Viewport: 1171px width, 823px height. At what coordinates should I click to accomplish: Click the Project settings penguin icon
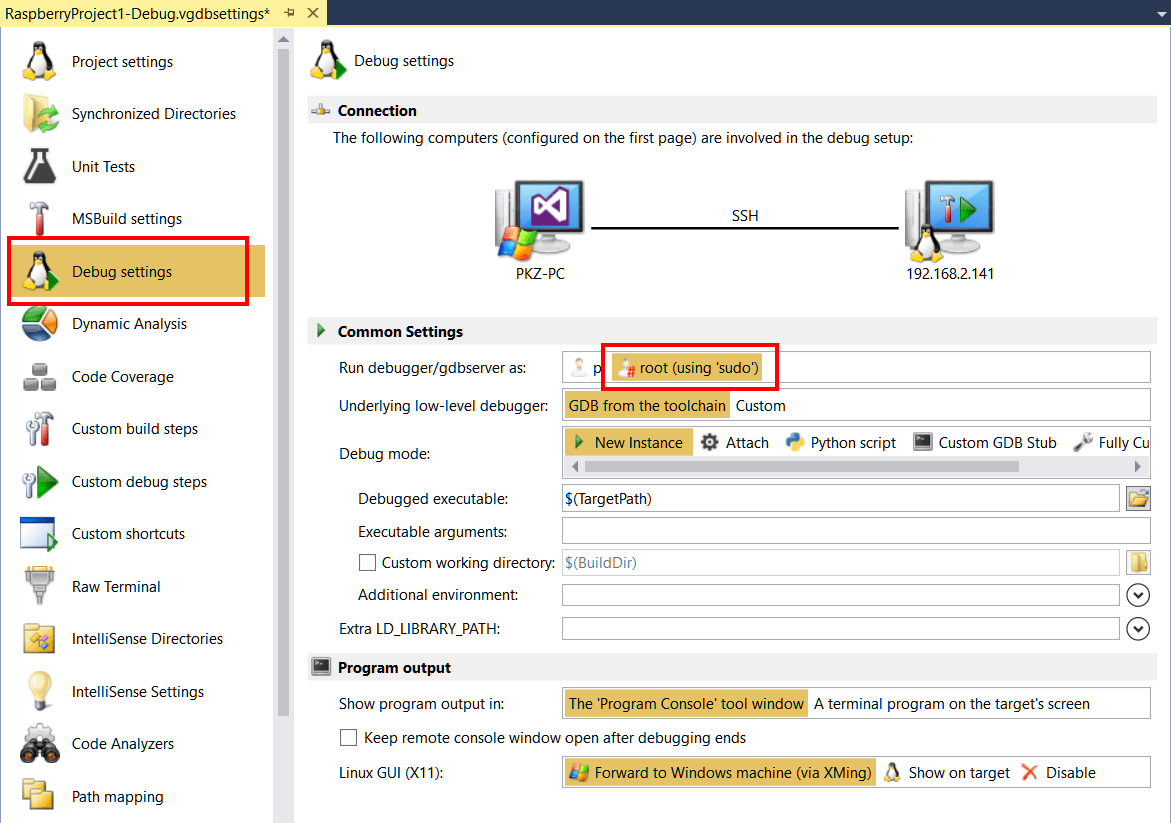tap(39, 61)
